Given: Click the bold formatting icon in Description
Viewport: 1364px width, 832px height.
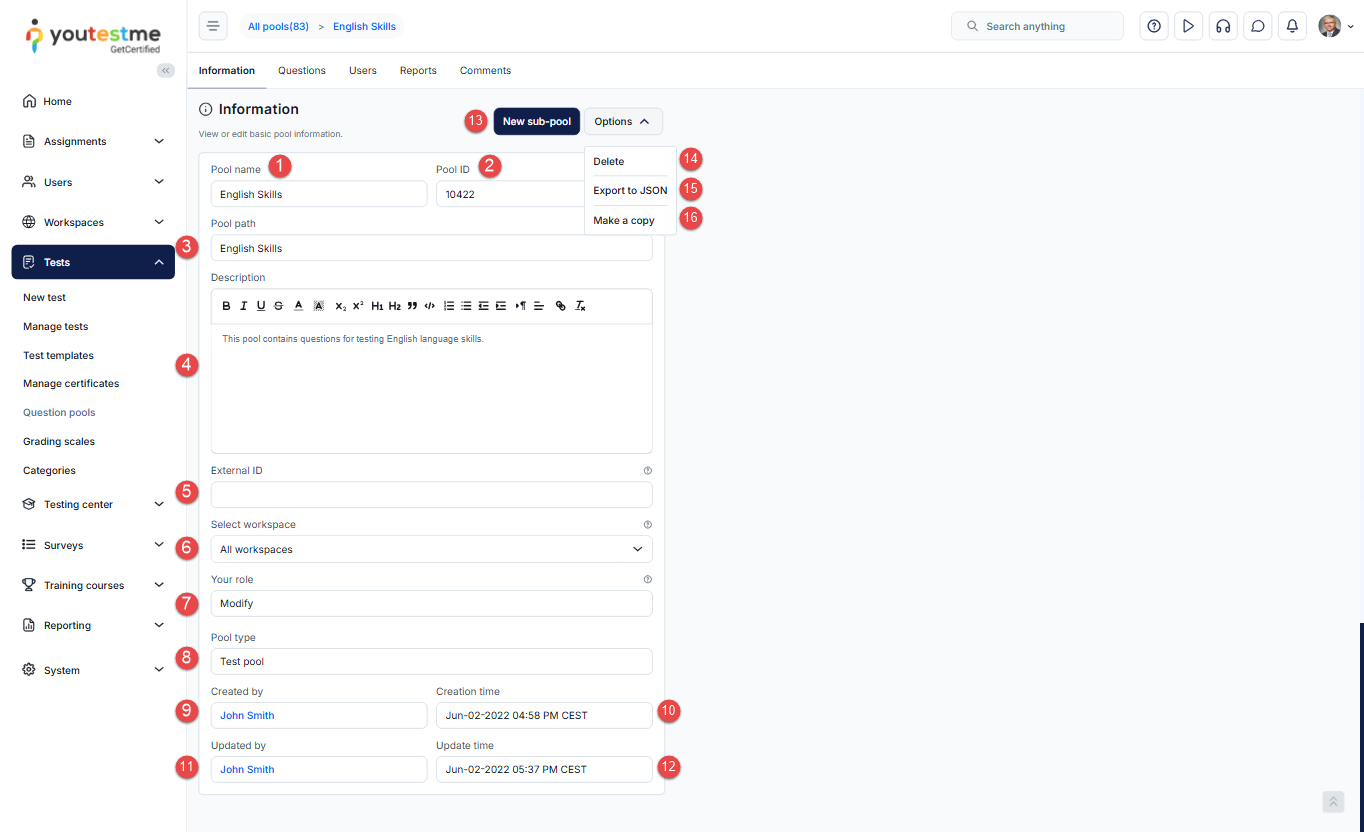Looking at the screenshot, I should [227, 306].
